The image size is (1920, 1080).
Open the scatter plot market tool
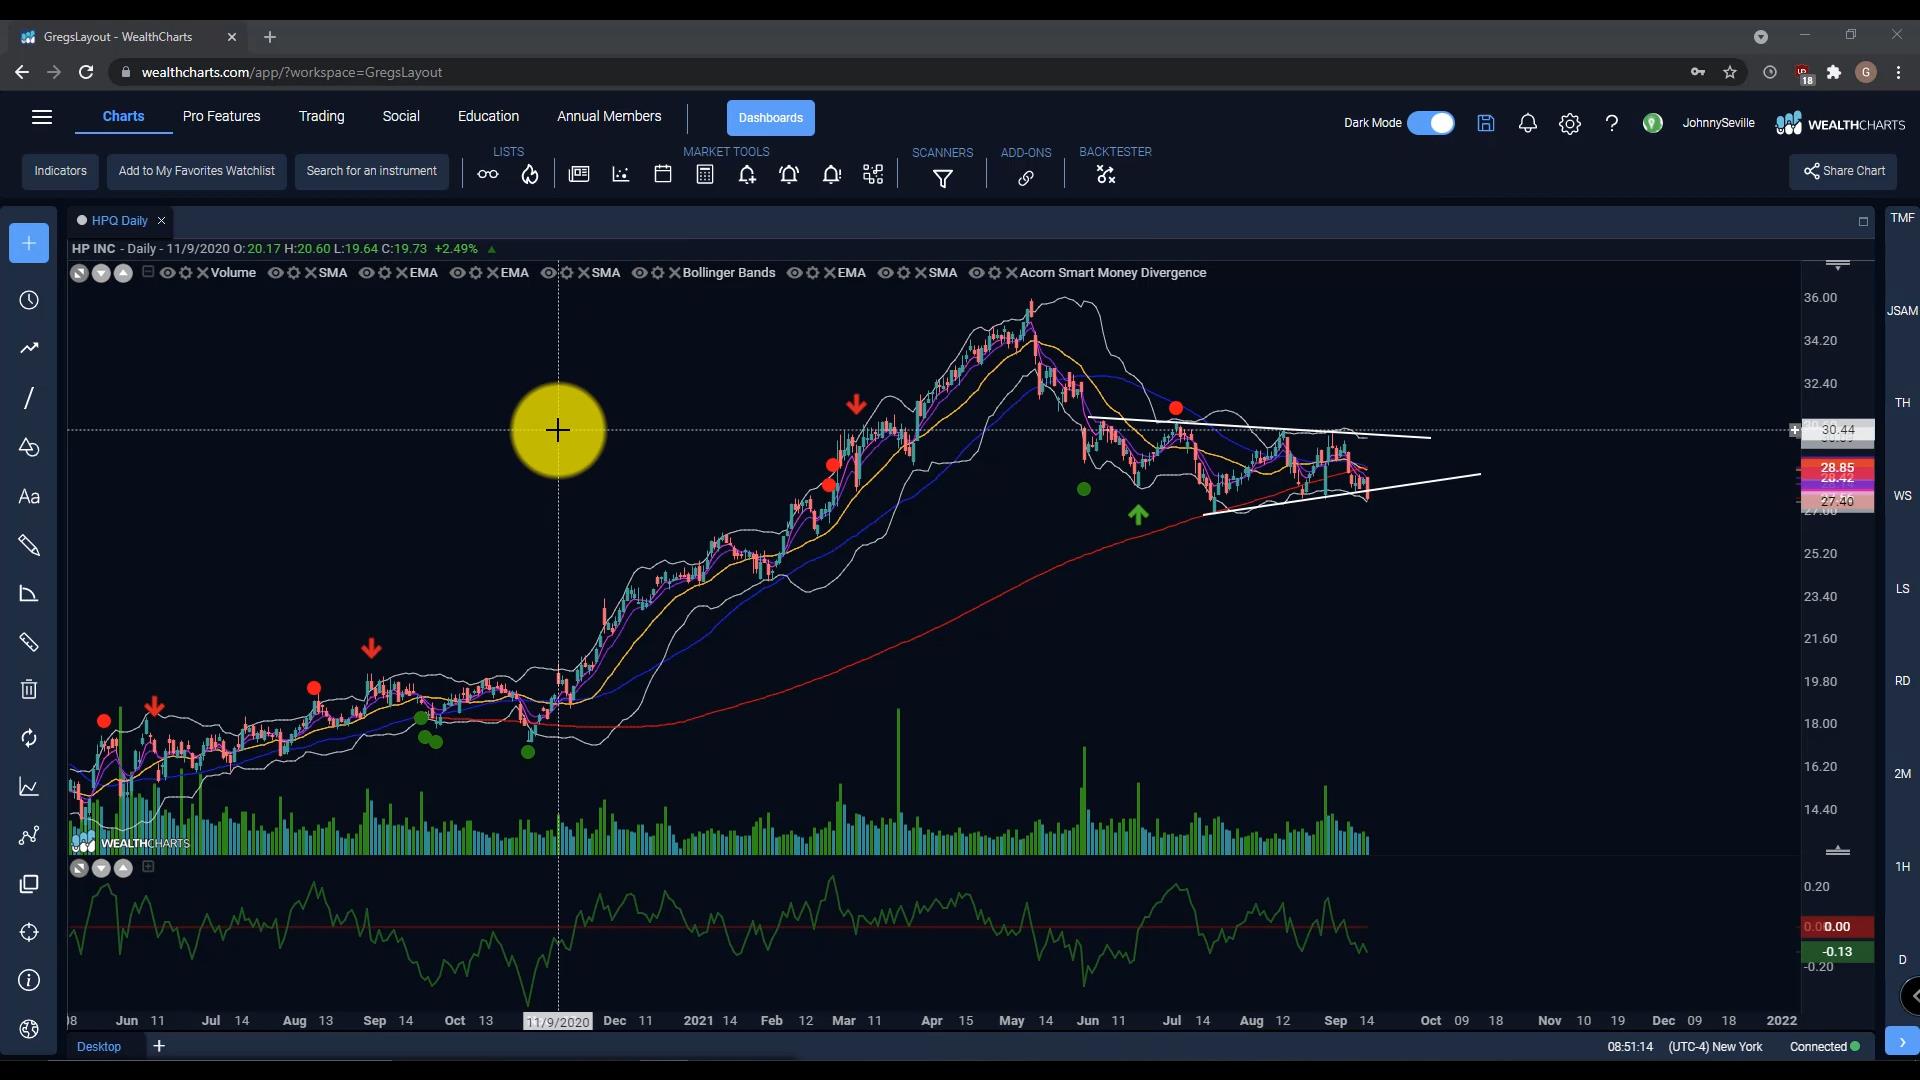tap(621, 175)
